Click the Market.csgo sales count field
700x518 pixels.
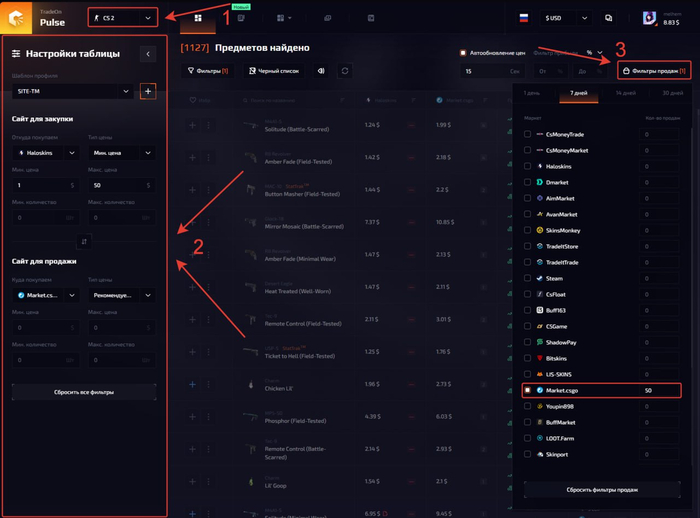click(660, 390)
